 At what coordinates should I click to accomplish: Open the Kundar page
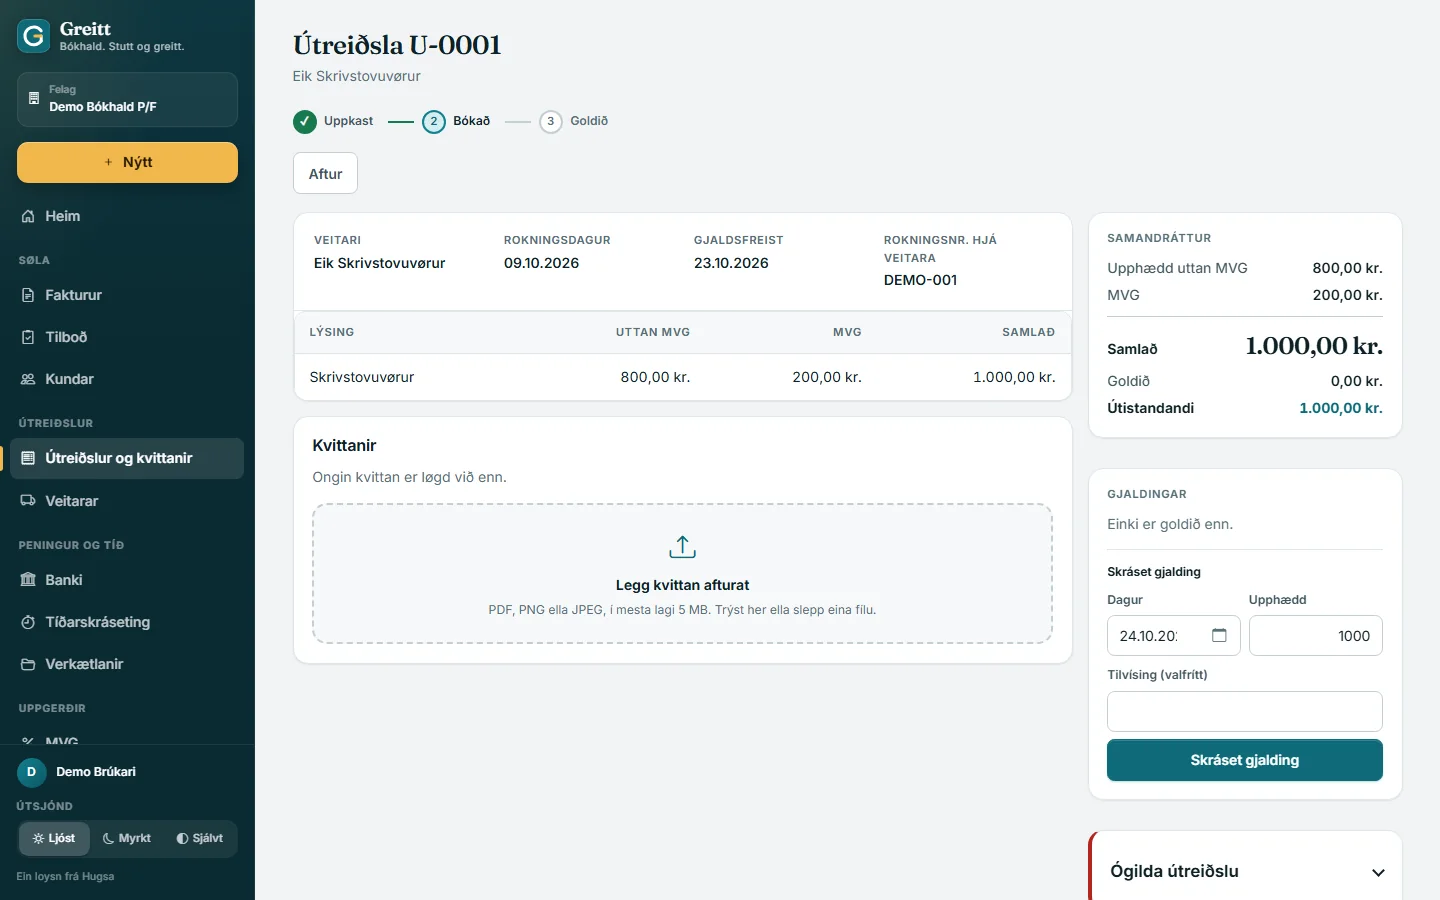[127, 379]
